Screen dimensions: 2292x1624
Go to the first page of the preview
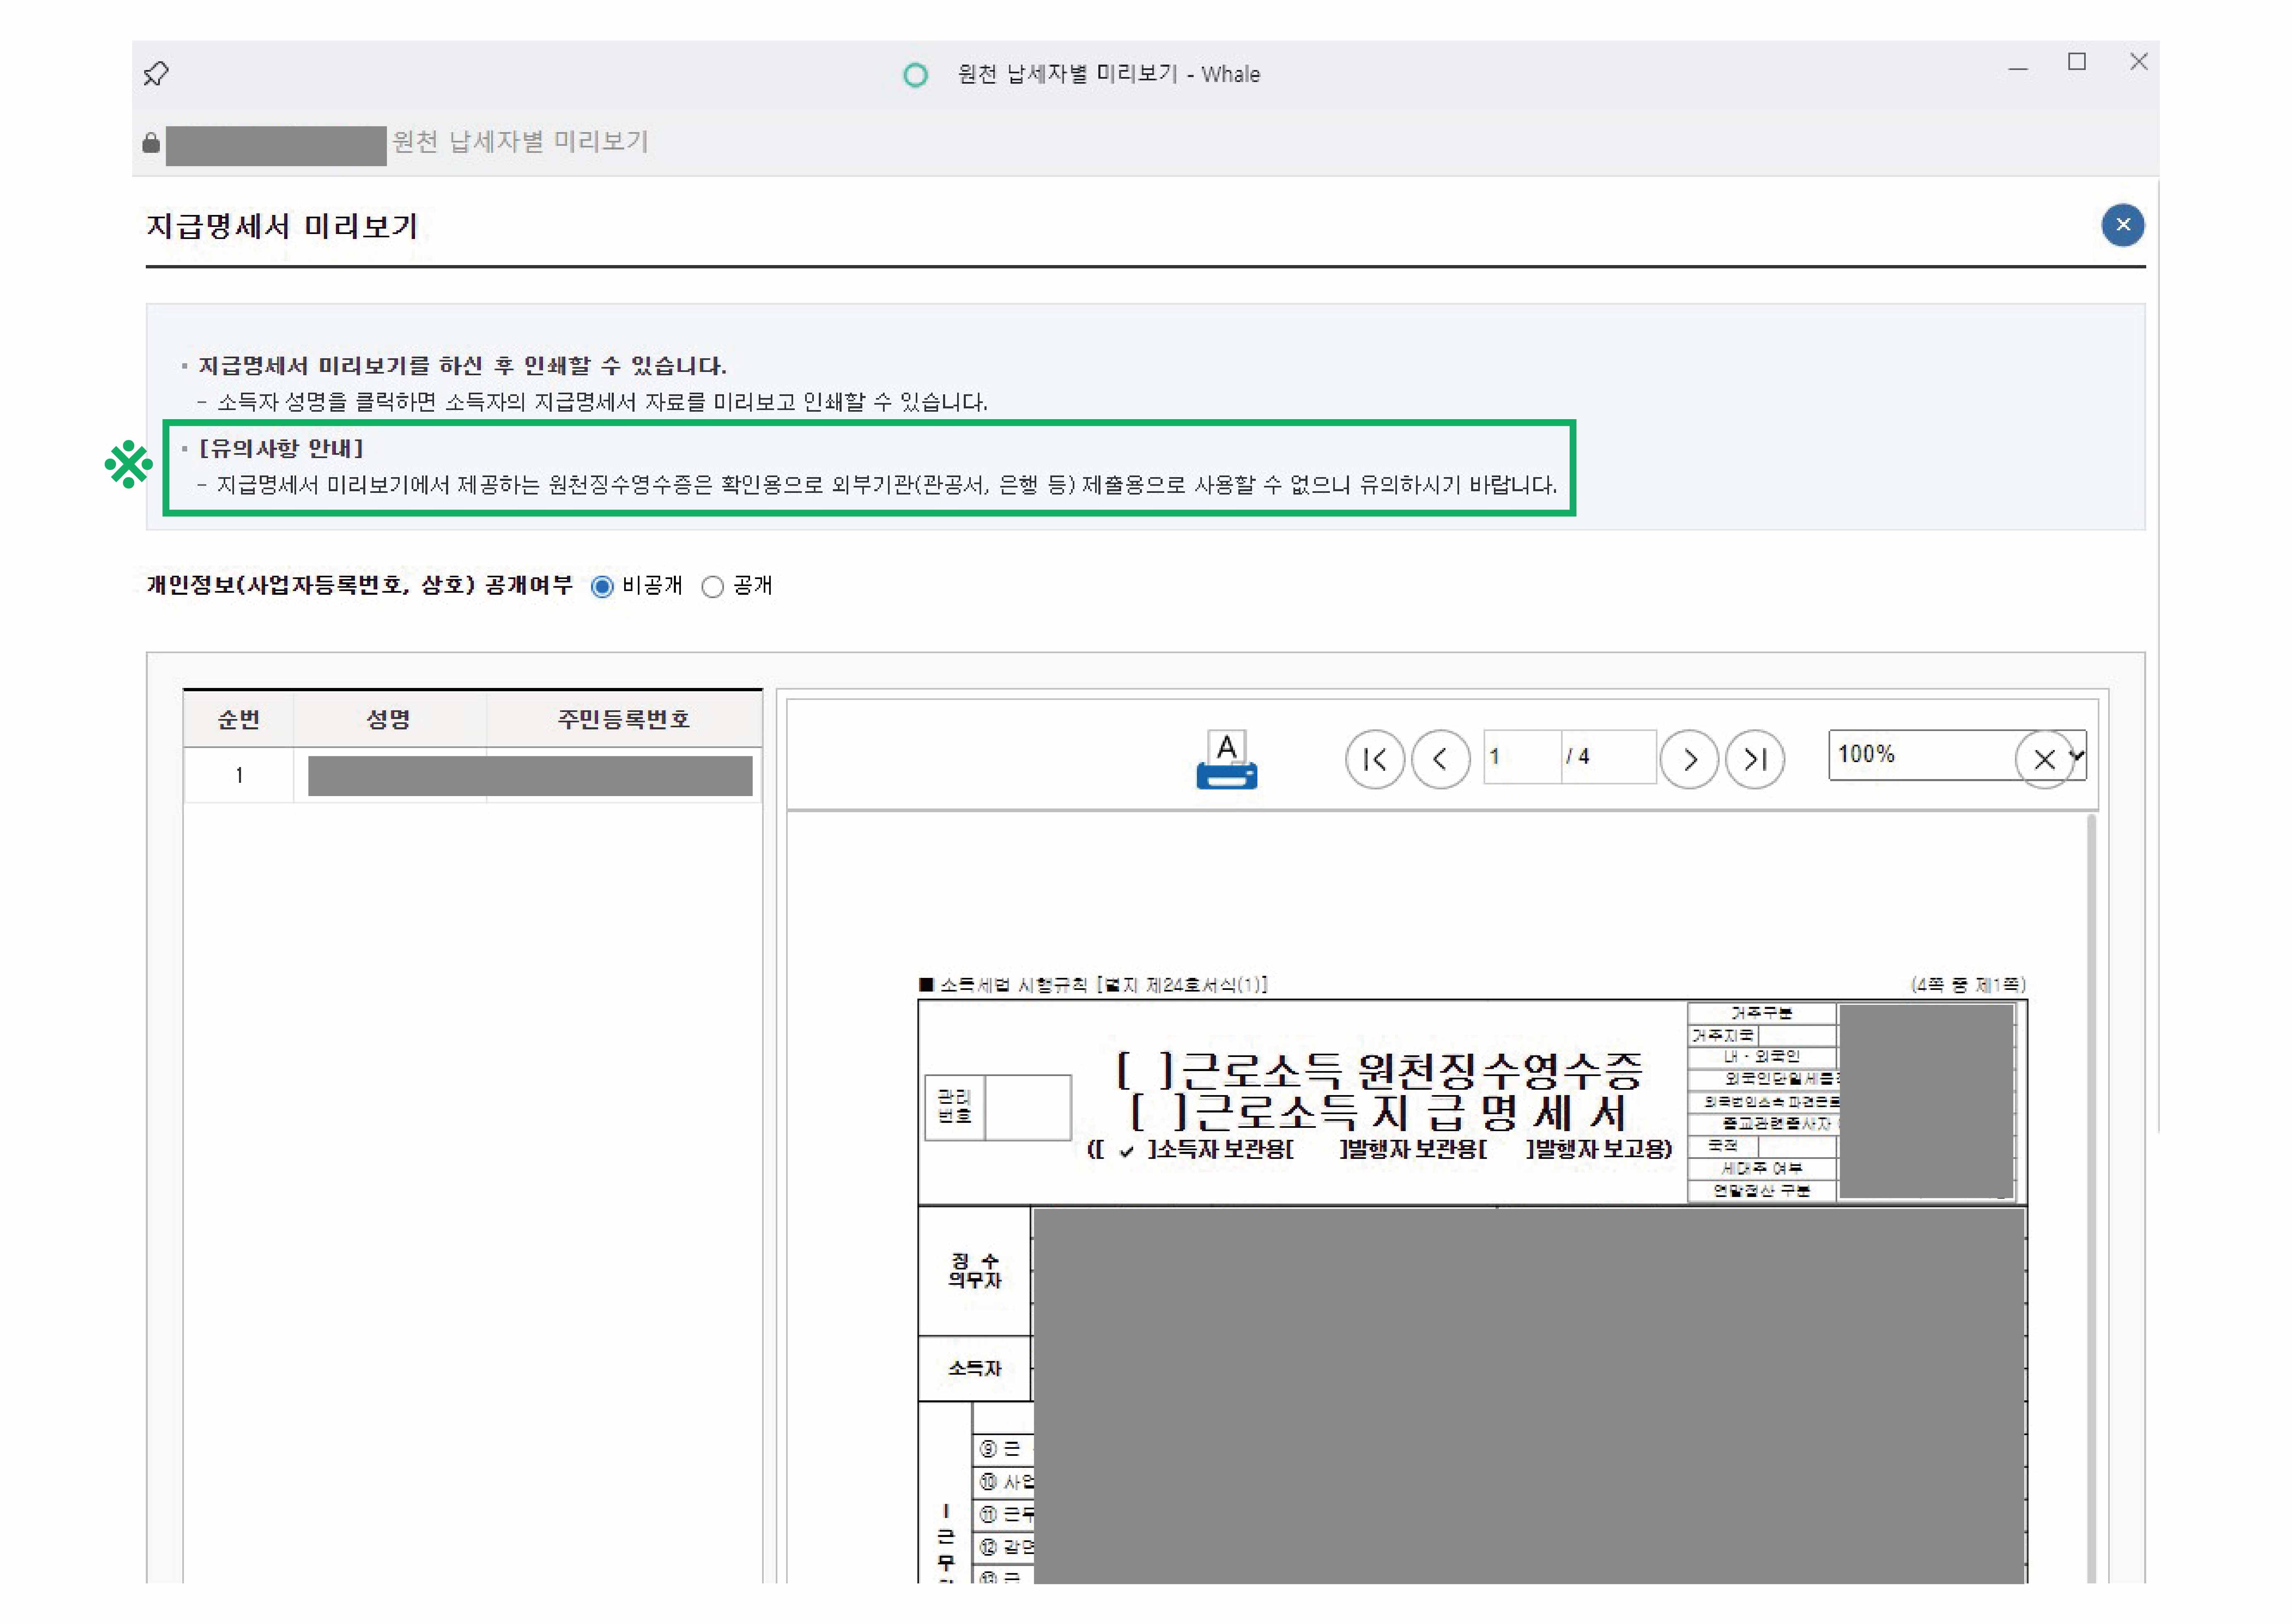[x=1375, y=760]
